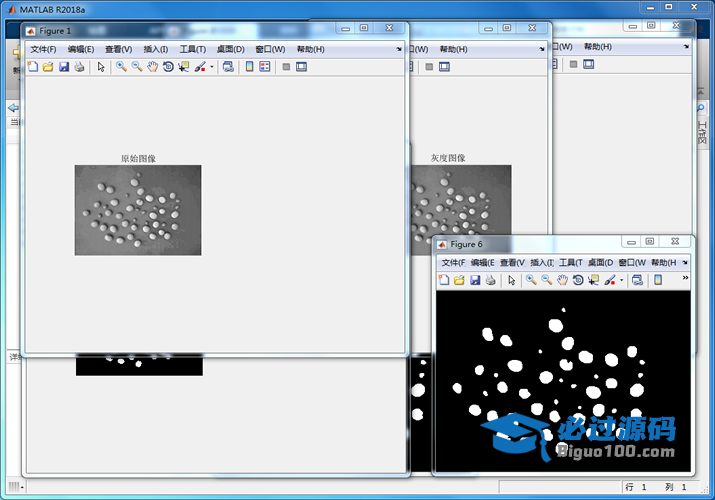
Task: Dock Figure 1 using menu bar arrow
Action: (399, 49)
